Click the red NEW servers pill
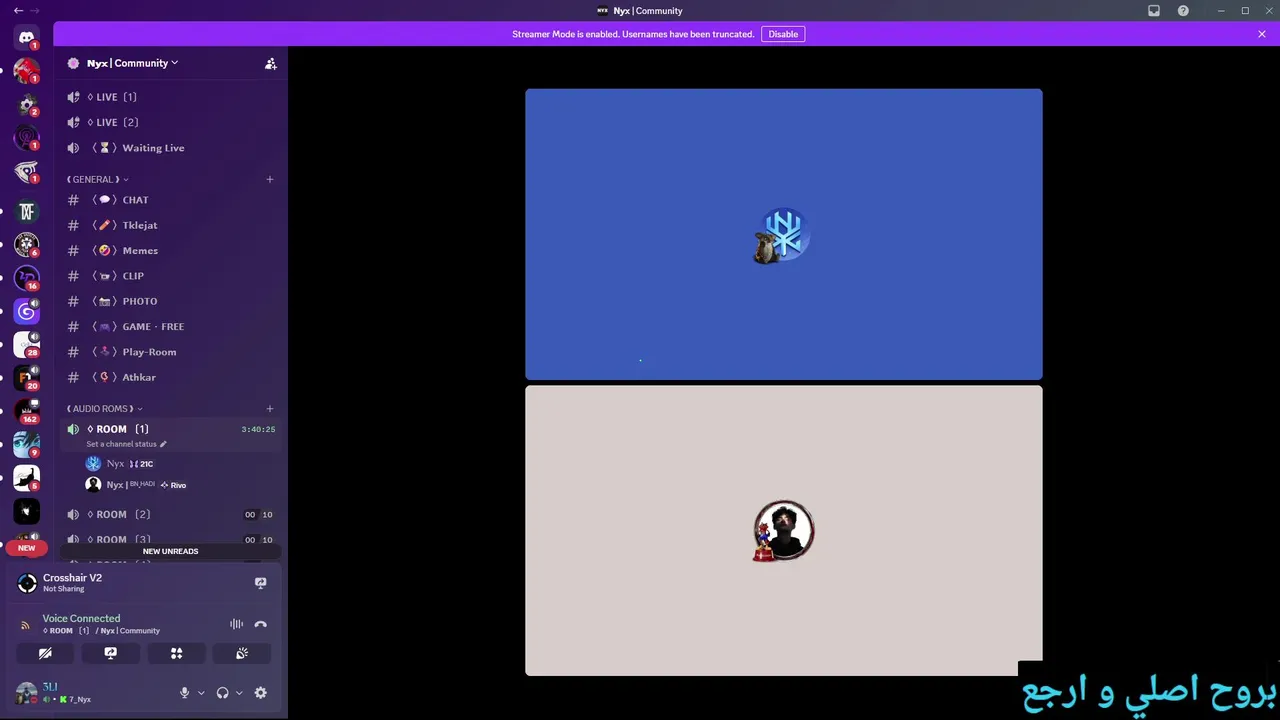 click(x=27, y=548)
